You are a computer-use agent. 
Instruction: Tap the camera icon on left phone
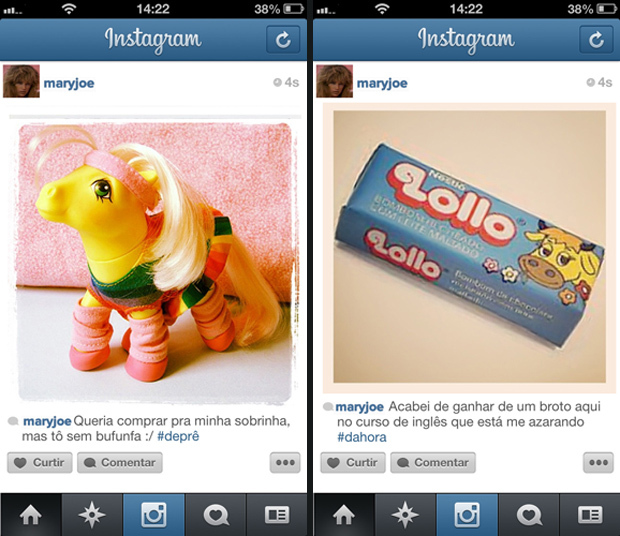(x=154, y=515)
